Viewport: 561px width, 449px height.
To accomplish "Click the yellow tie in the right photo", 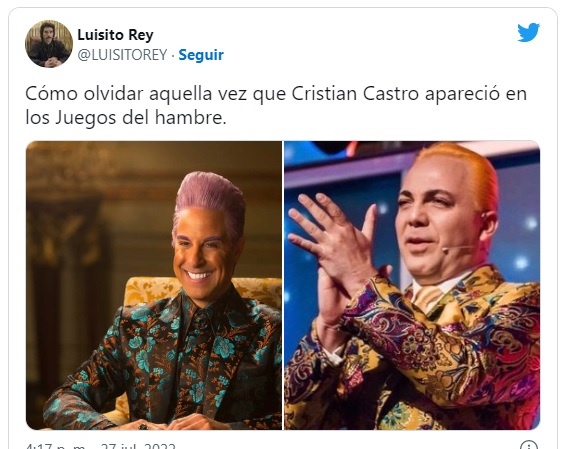I will [427, 298].
